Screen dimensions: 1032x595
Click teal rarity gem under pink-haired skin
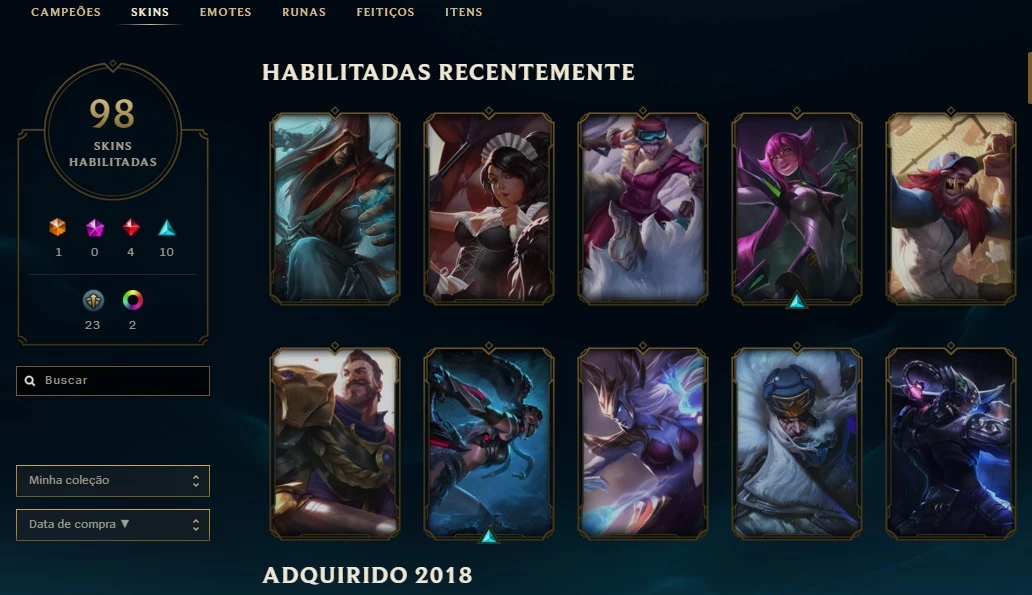[797, 301]
